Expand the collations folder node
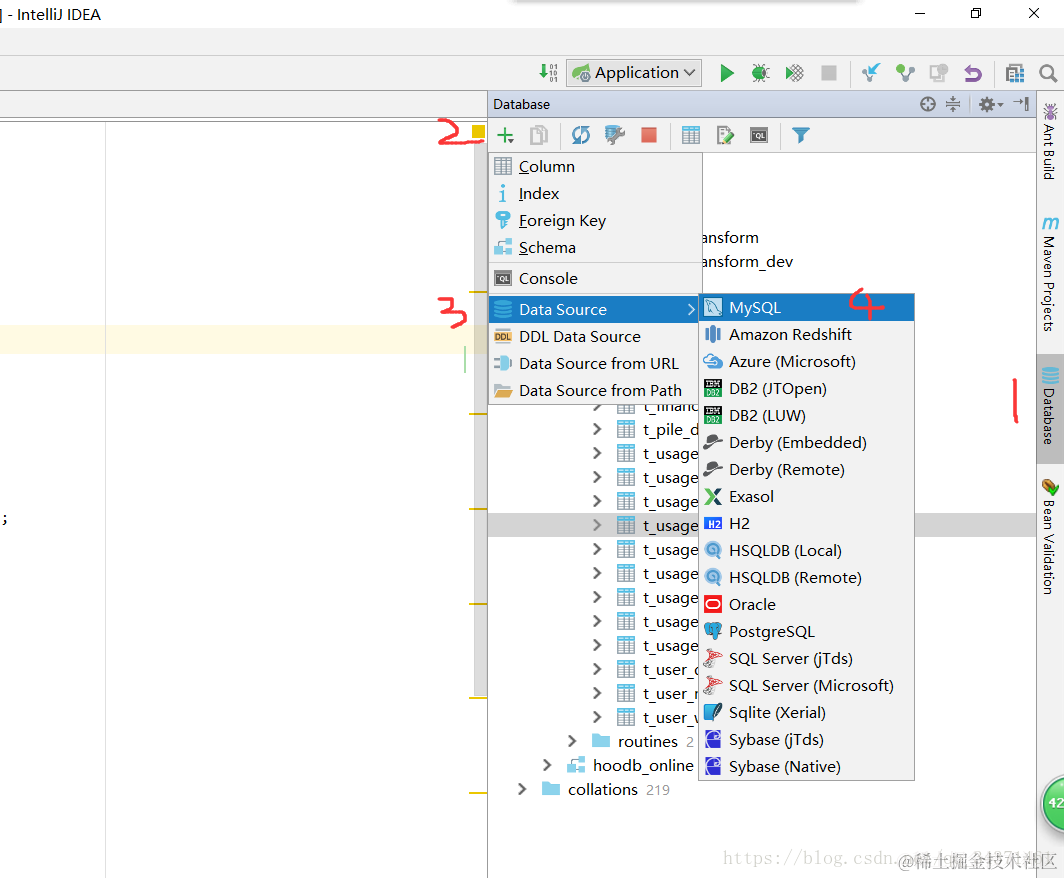Viewport: 1064px width, 878px height. coord(522,789)
